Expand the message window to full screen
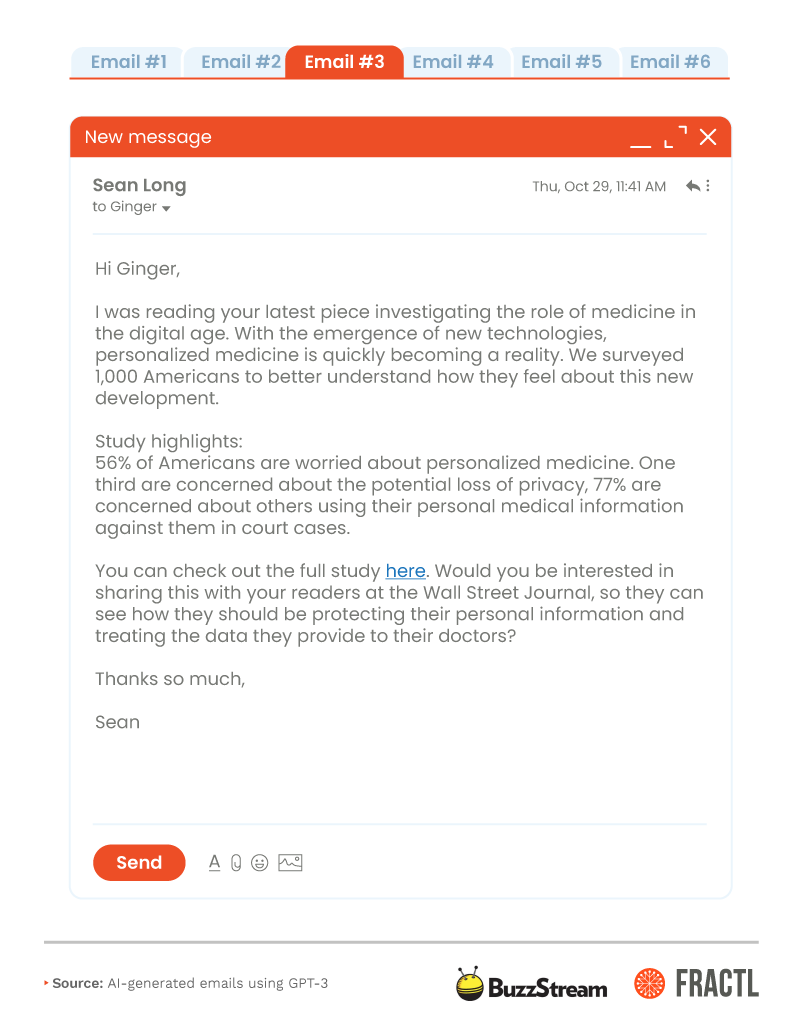This screenshot has height=1022, width=801. pyautogui.click(x=676, y=137)
